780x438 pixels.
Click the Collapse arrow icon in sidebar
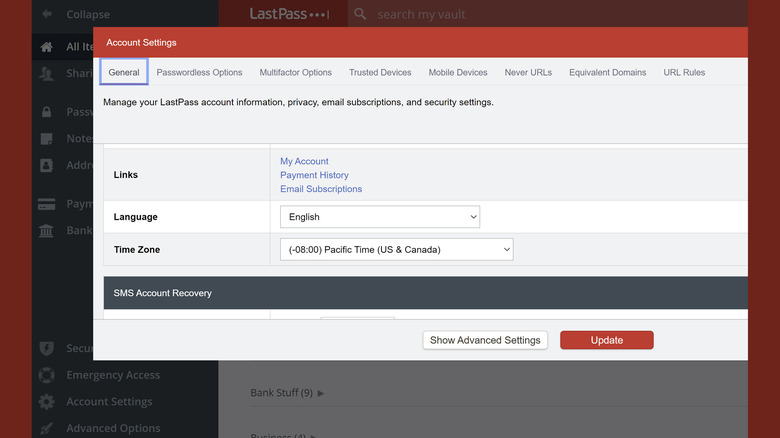(x=46, y=15)
